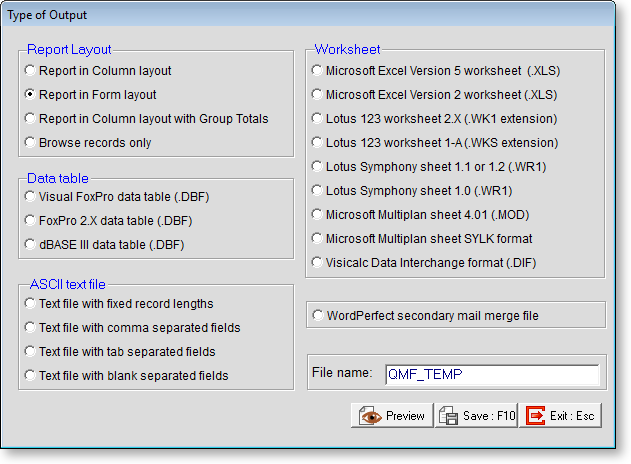The height and width of the screenshot is (464, 631).
Task: Select Report in Form layout option
Action: (31, 95)
